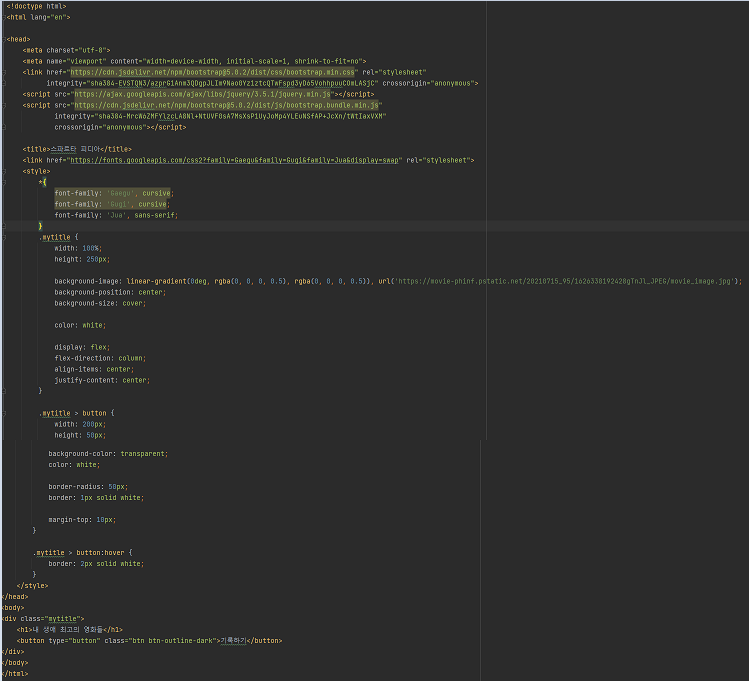Click the <!doctype html> line
749x681 pixels.
coord(36,6)
